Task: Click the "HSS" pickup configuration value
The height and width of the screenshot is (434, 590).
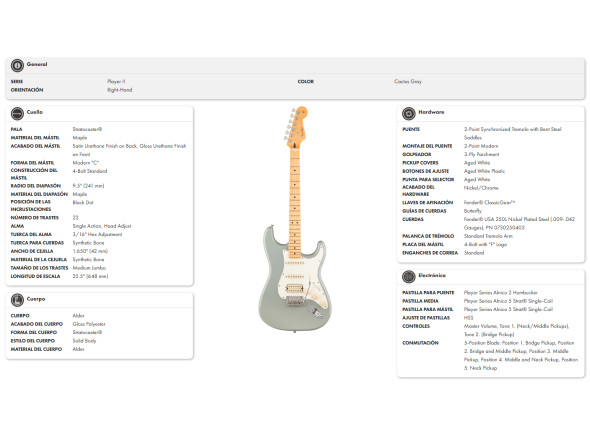Action: (468, 318)
